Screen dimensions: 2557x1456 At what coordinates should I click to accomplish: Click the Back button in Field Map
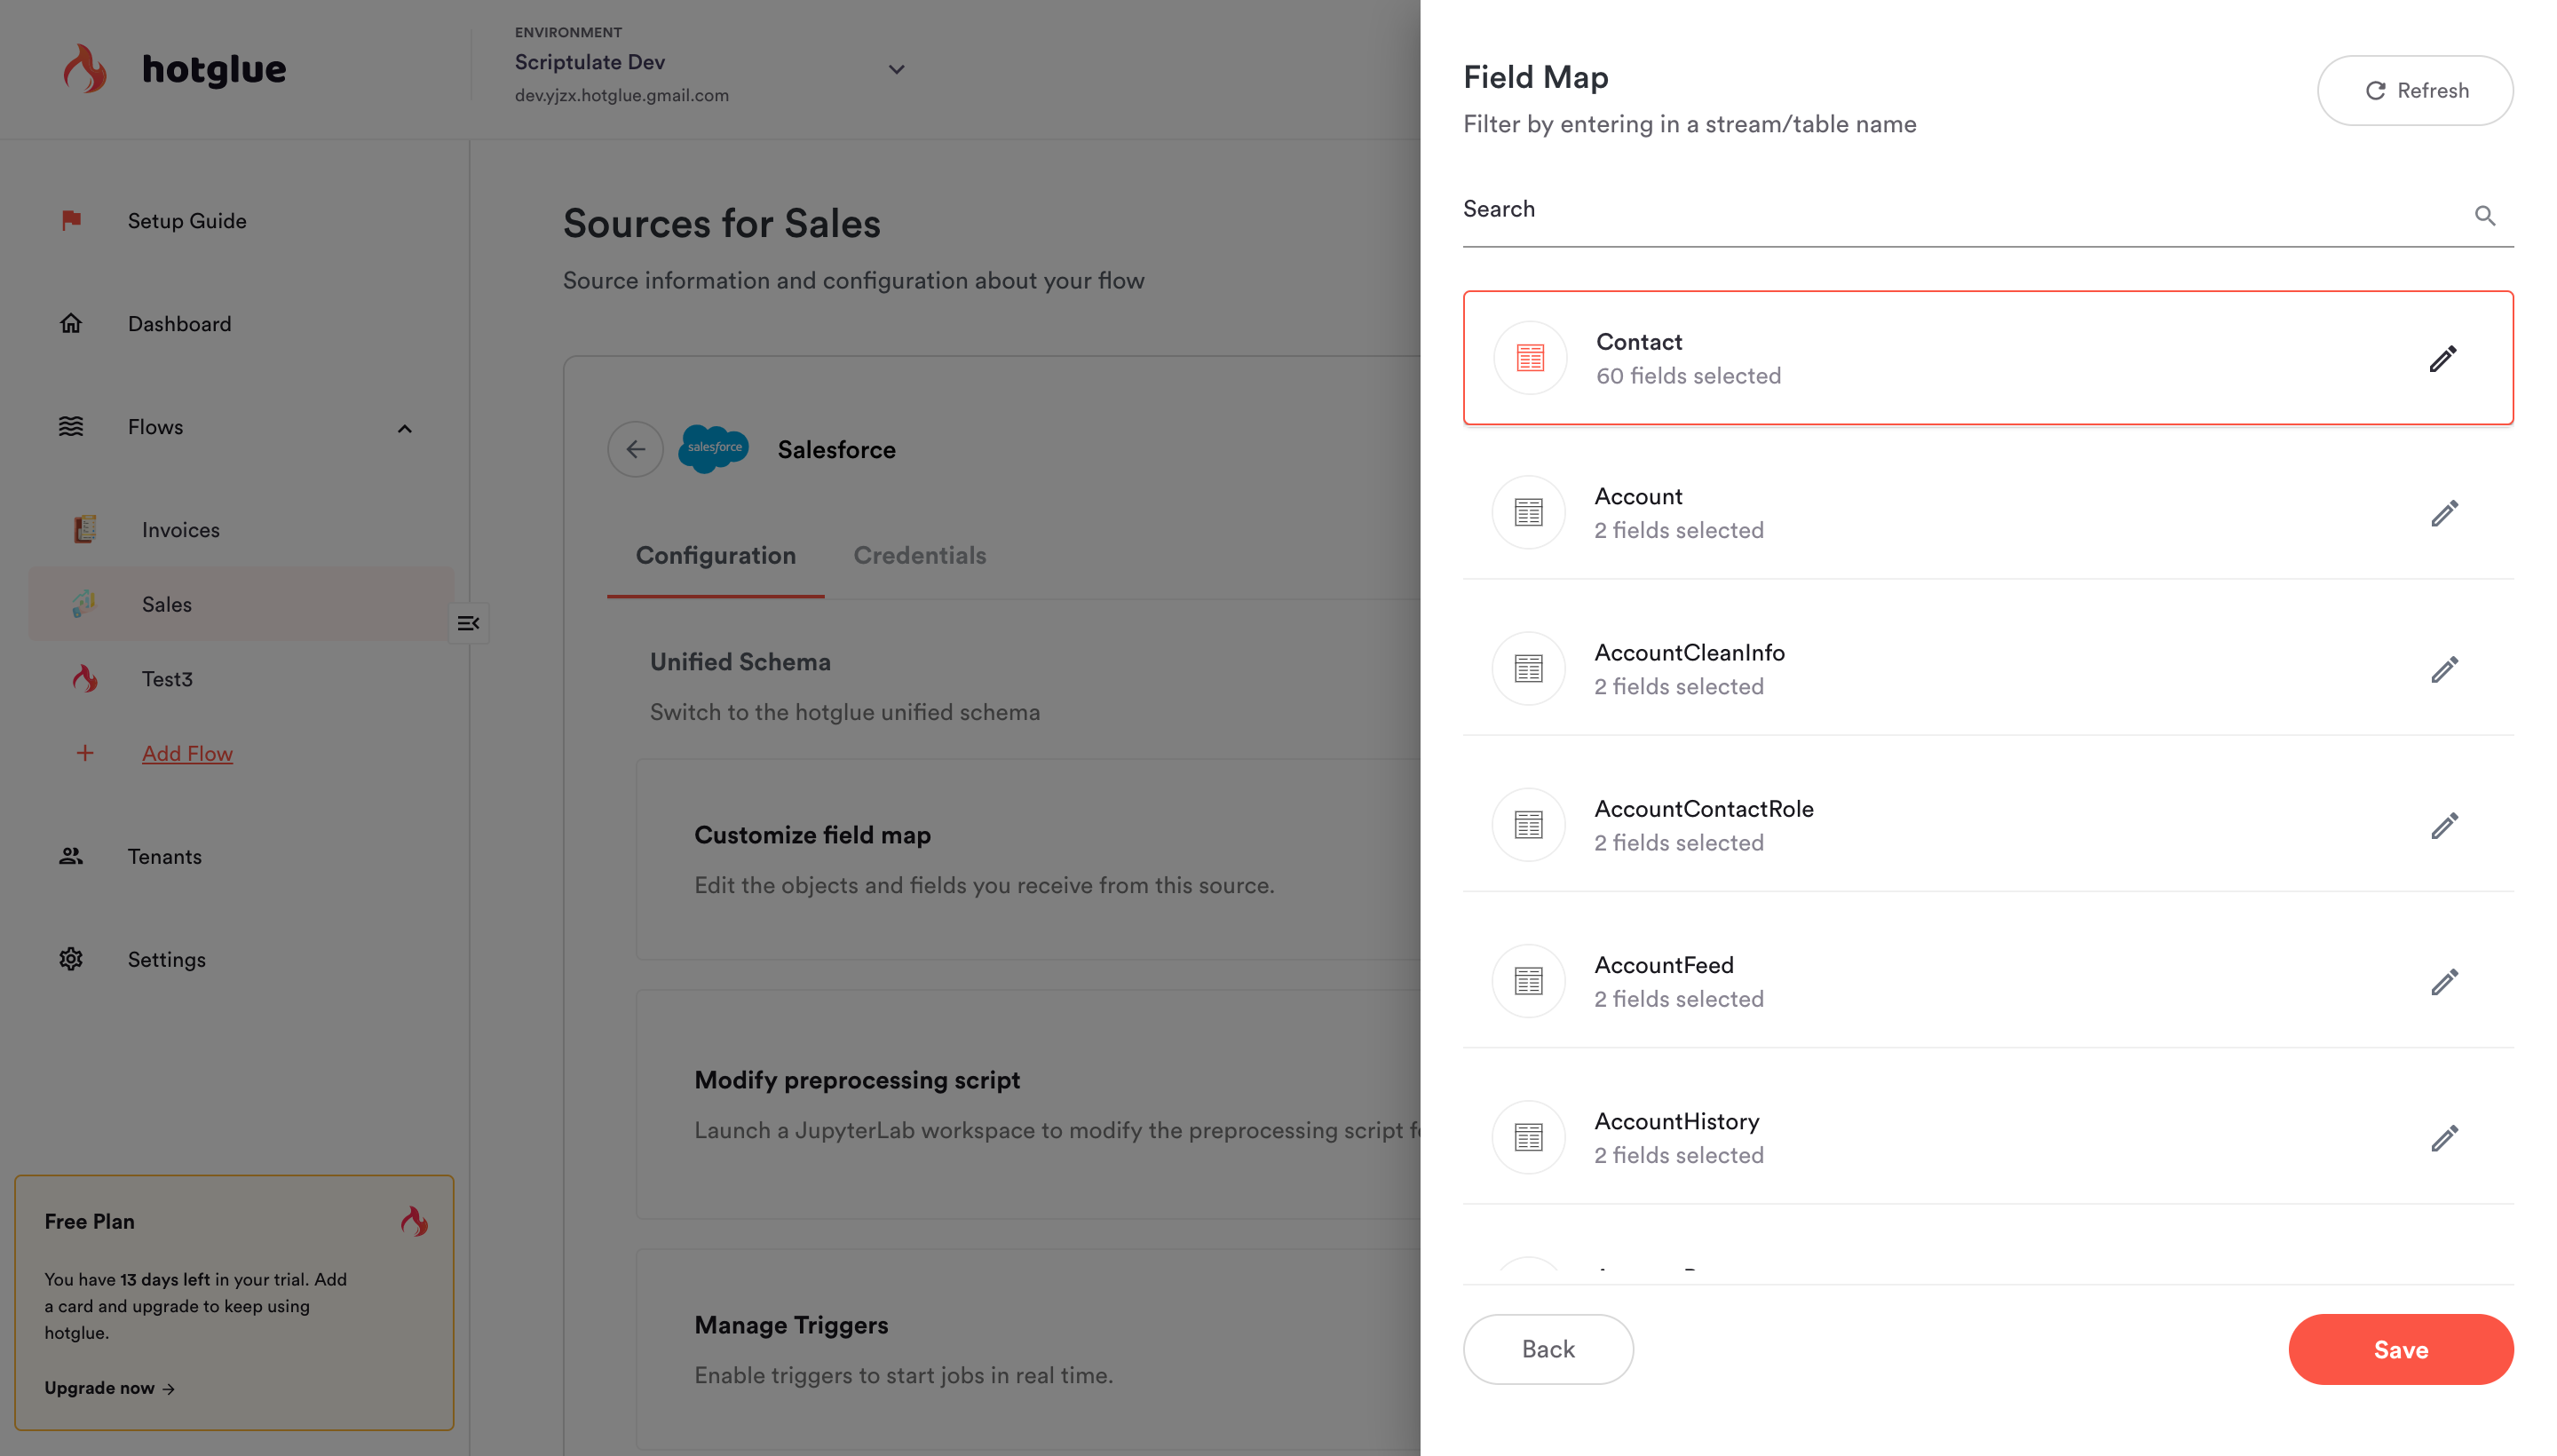tap(1547, 1349)
